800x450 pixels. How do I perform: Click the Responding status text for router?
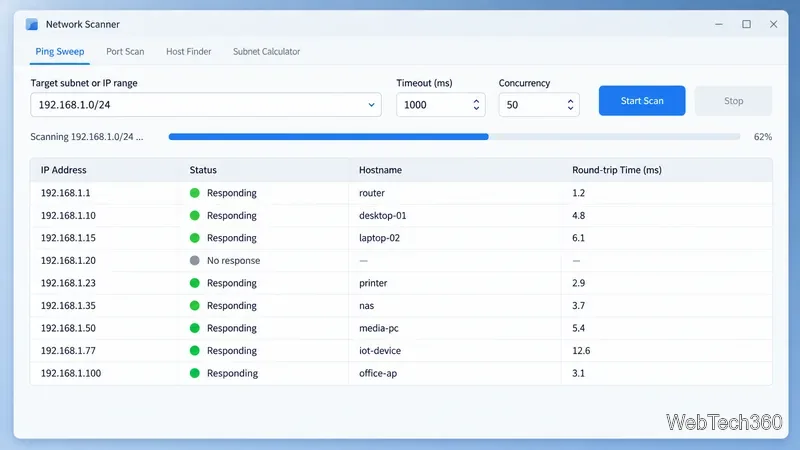click(232, 193)
